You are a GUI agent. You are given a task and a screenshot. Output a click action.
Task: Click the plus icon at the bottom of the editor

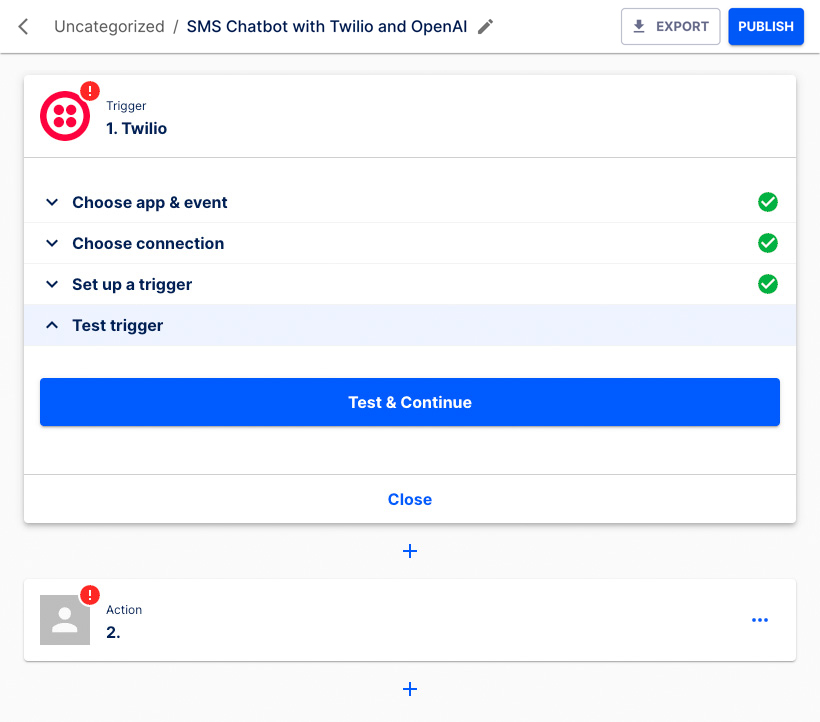click(x=410, y=689)
